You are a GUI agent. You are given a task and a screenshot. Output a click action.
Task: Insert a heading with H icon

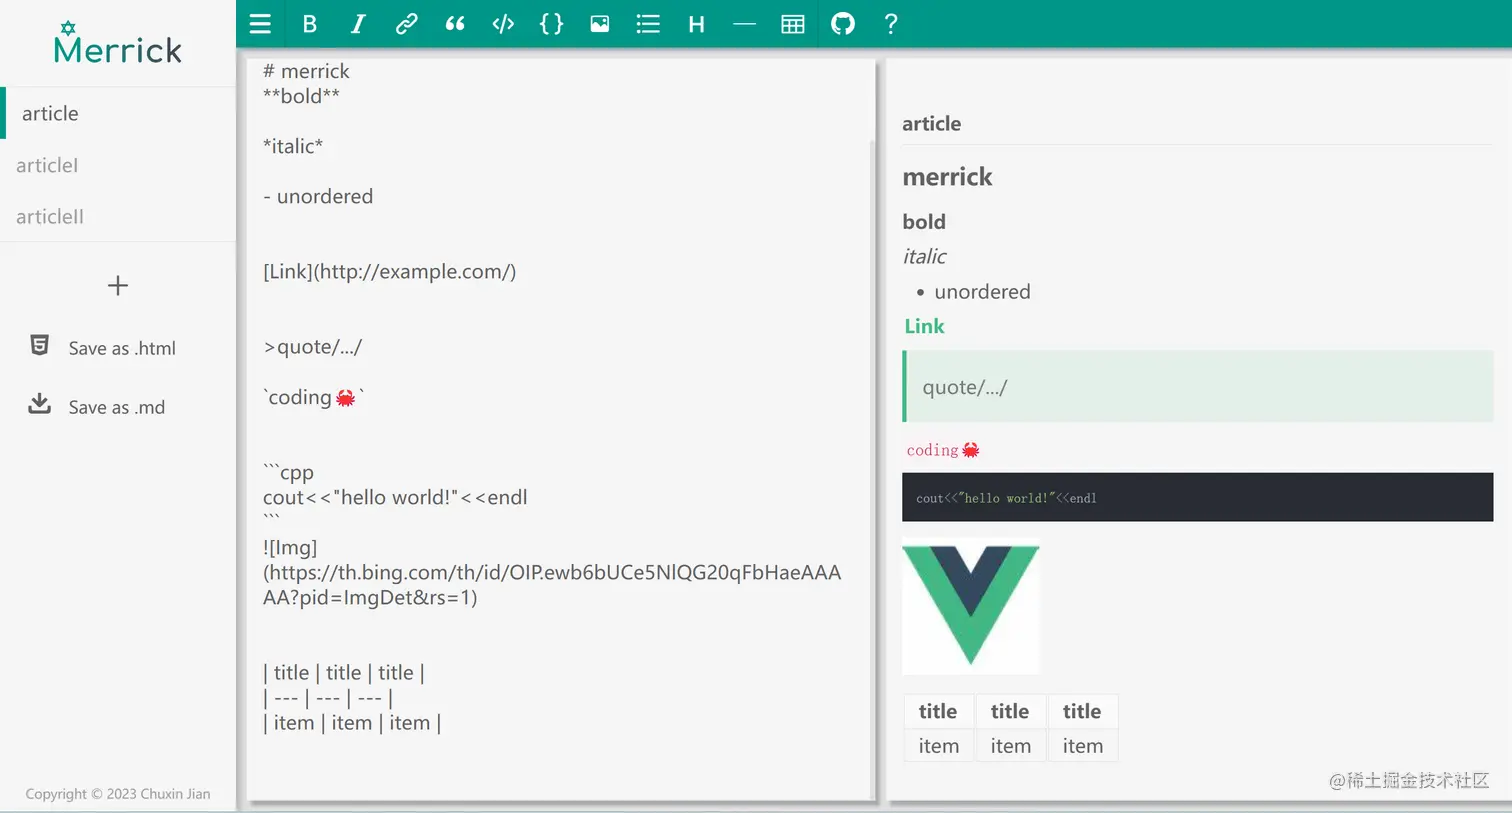pyautogui.click(x=696, y=24)
